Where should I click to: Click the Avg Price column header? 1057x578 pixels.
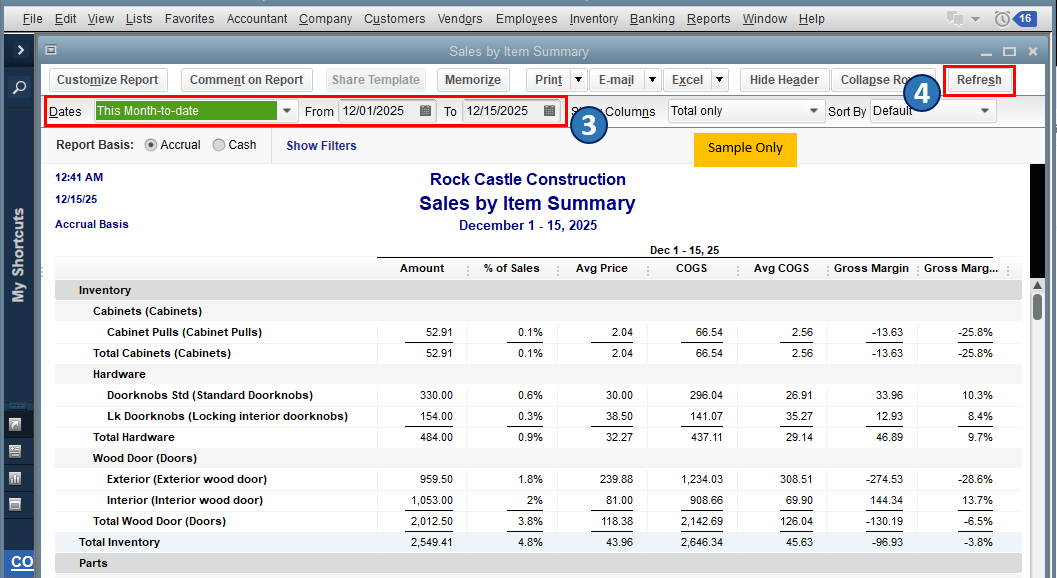tap(601, 268)
